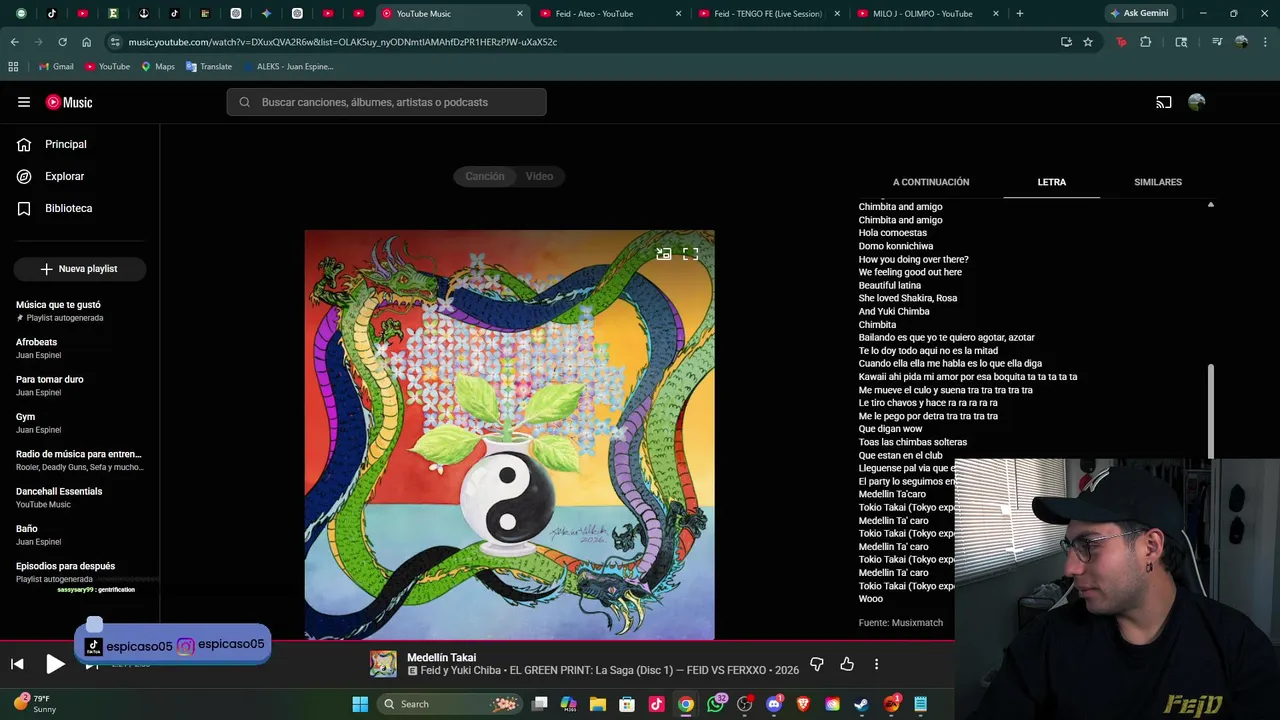Play the current song
1280x720 pixels.
point(55,664)
